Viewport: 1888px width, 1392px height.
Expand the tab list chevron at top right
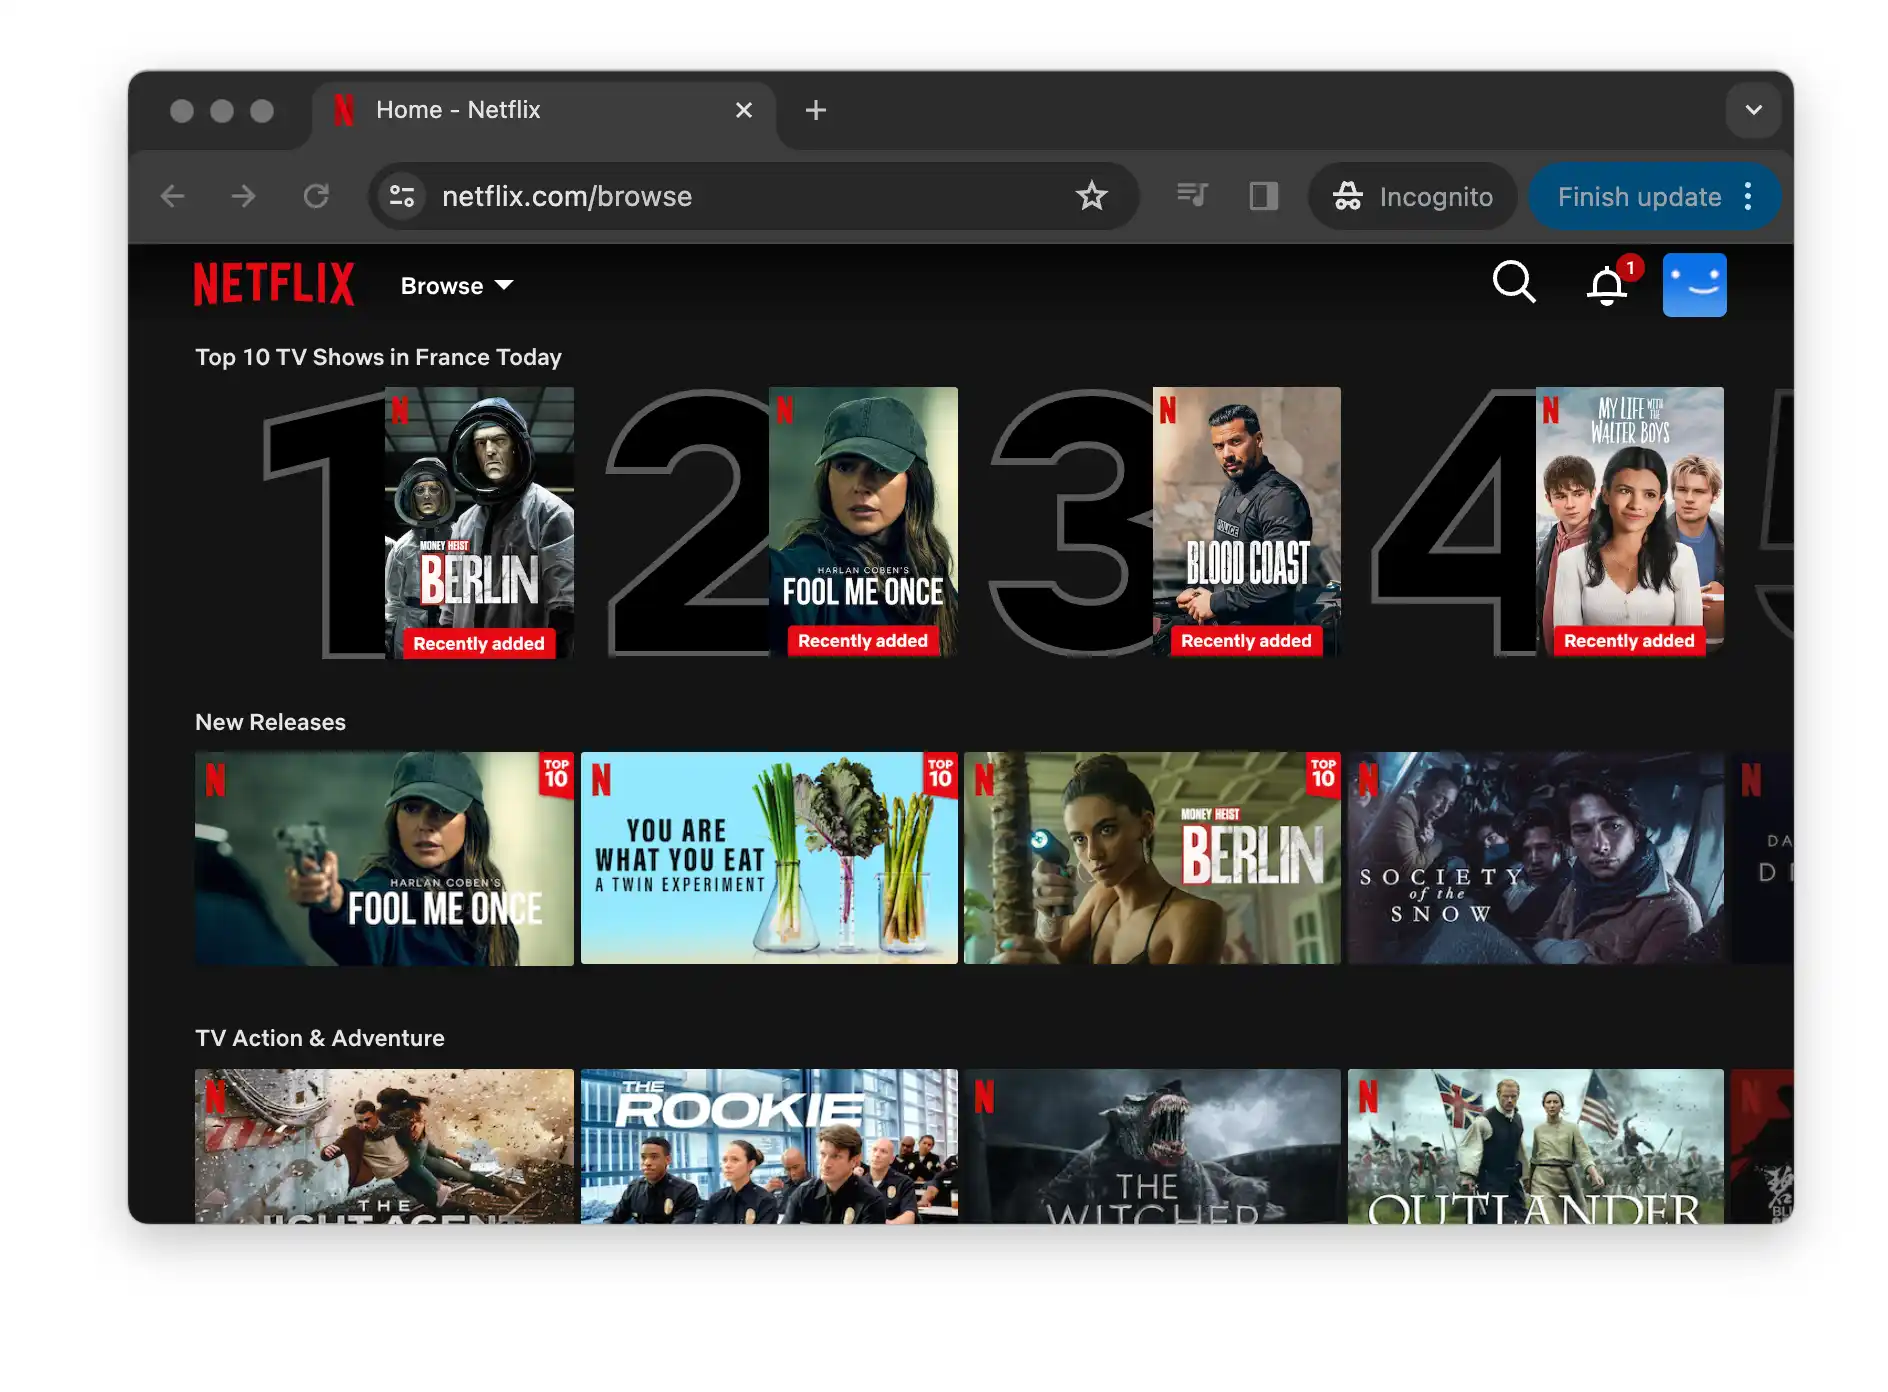pos(1753,110)
